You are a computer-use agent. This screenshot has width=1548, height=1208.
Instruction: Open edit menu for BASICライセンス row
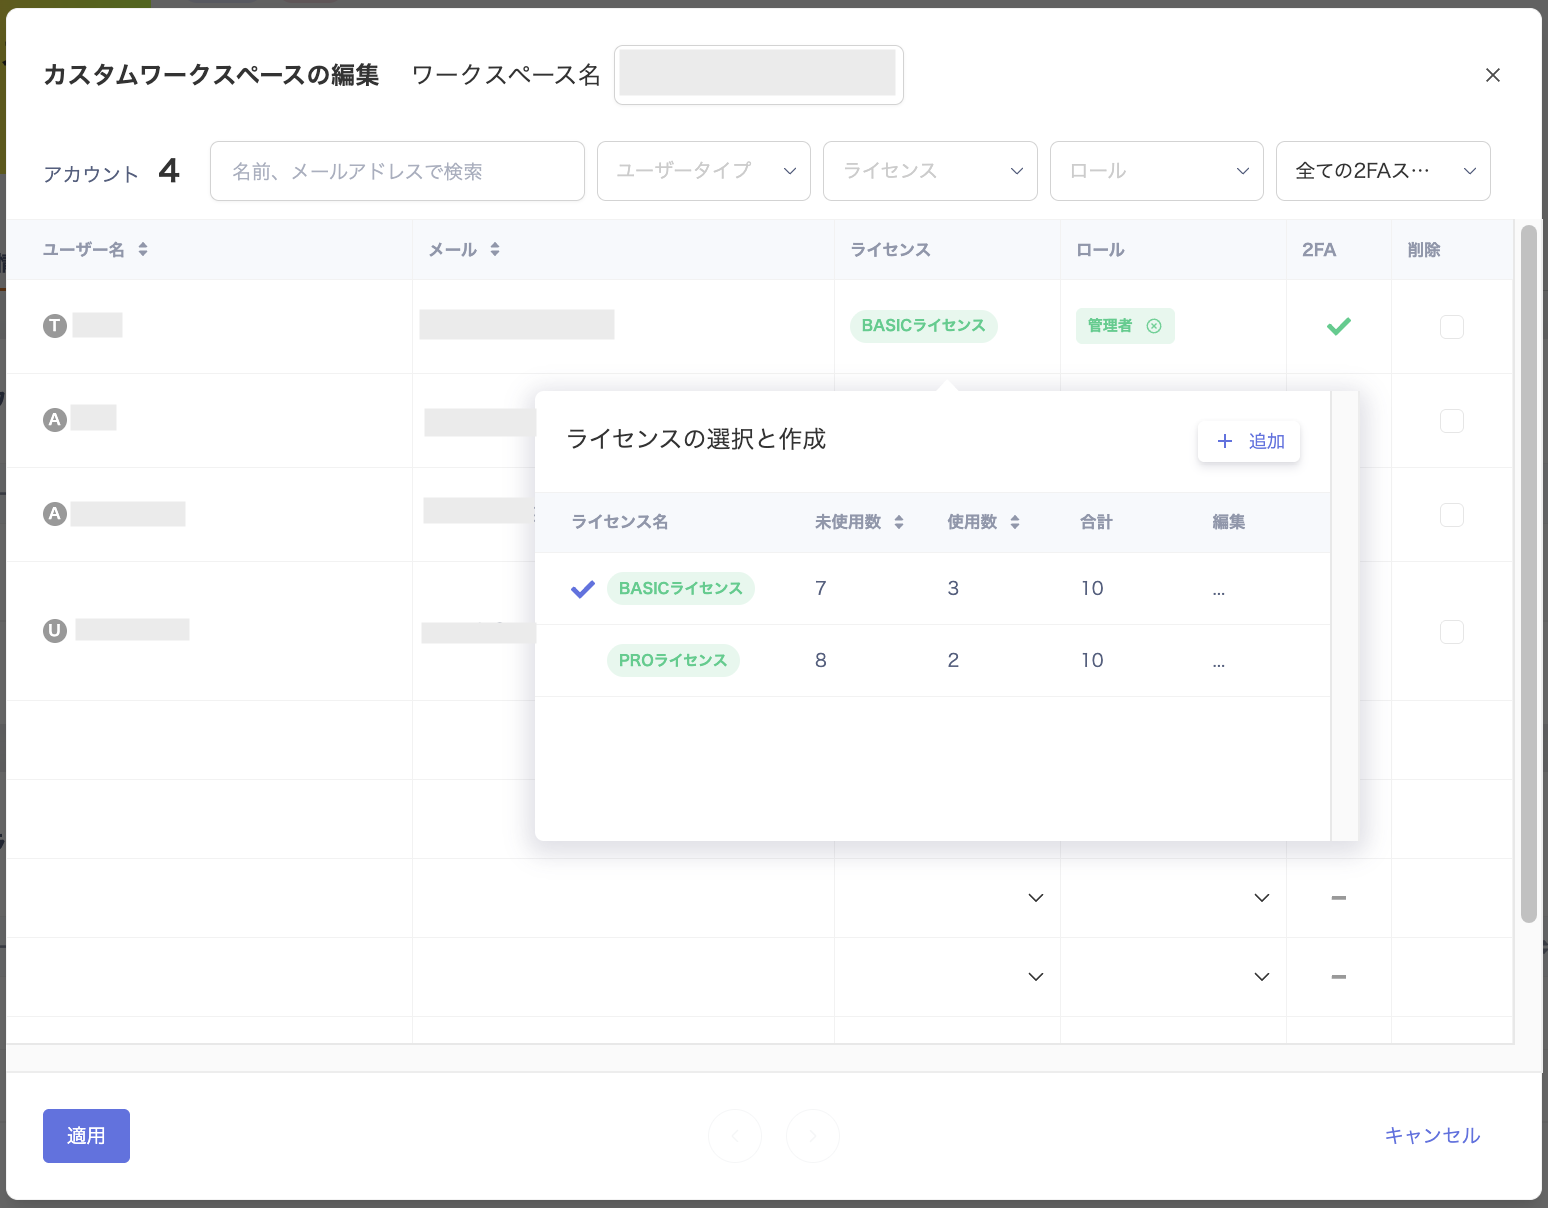pos(1218,590)
